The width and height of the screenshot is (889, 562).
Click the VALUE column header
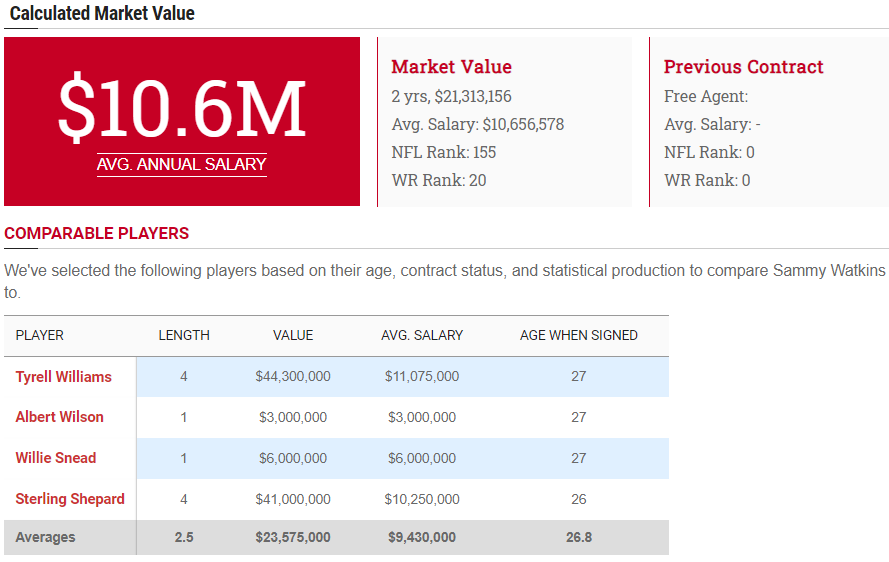point(293,335)
